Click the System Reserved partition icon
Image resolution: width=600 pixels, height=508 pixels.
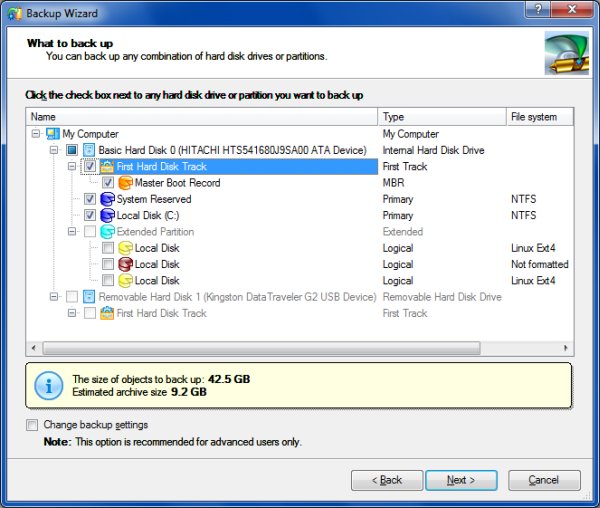107,199
